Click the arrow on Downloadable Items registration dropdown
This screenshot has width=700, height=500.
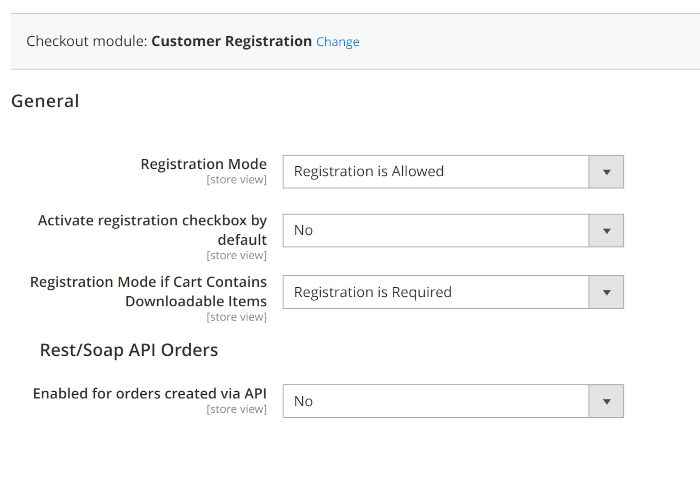point(606,292)
